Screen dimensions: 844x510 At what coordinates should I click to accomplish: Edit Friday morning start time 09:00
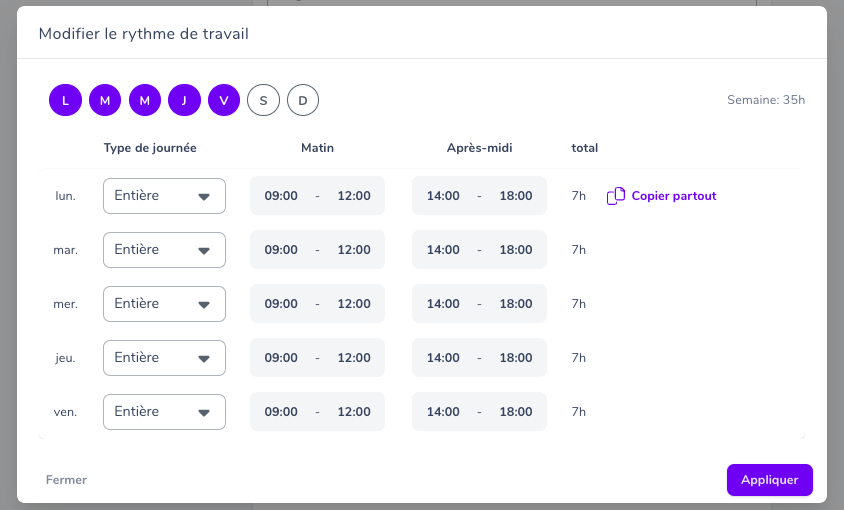tap(281, 411)
